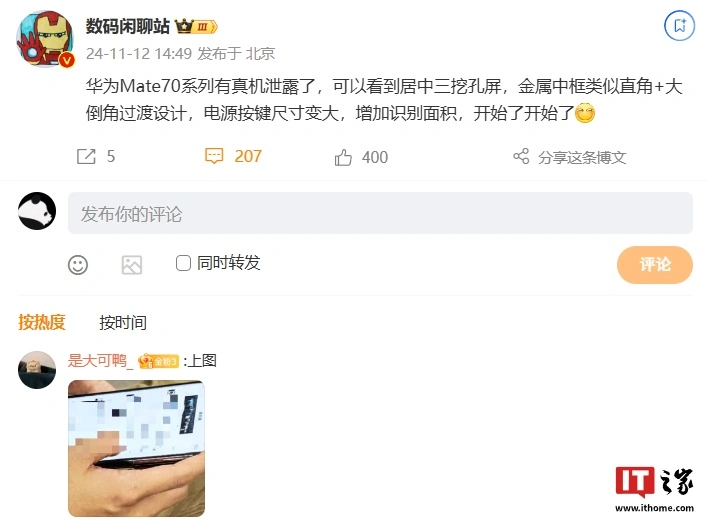Toggle the 同时转发 checkbox

[183, 263]
